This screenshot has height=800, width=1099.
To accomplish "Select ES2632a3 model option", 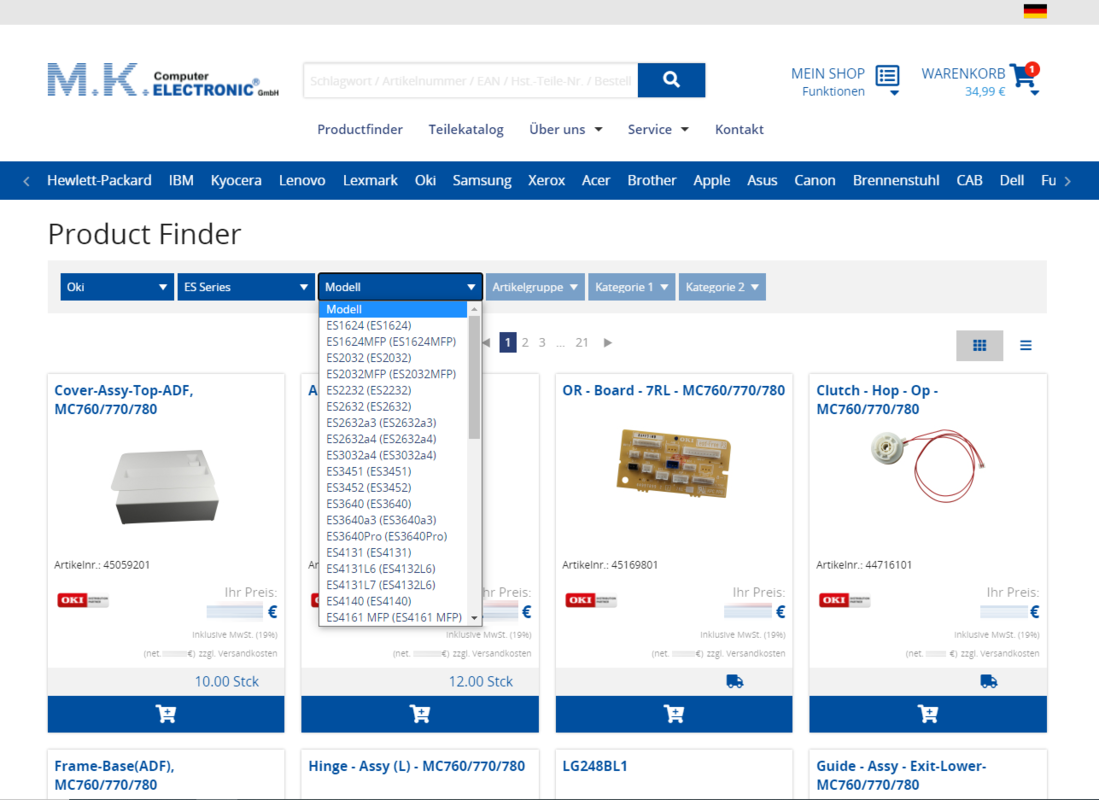I will click(393, 423).
